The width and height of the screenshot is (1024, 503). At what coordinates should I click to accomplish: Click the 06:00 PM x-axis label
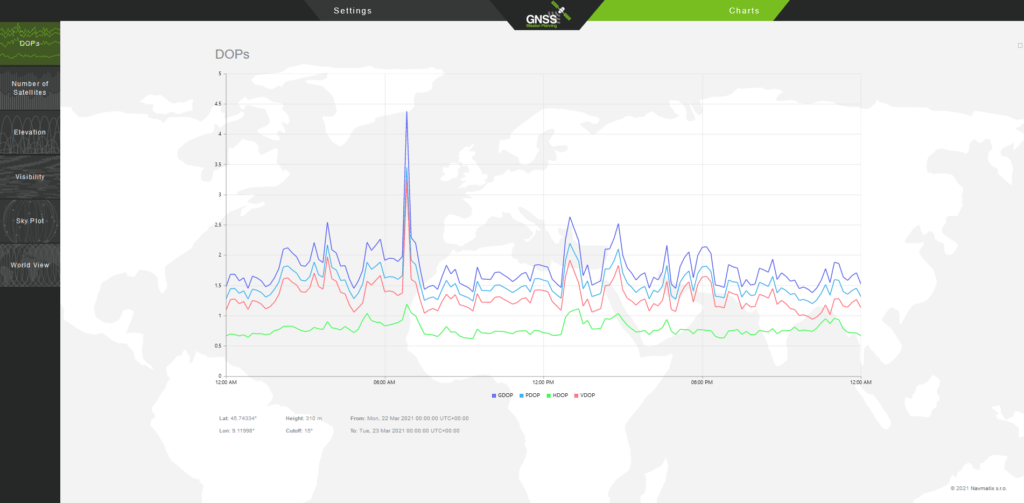(x=702, y=382)
